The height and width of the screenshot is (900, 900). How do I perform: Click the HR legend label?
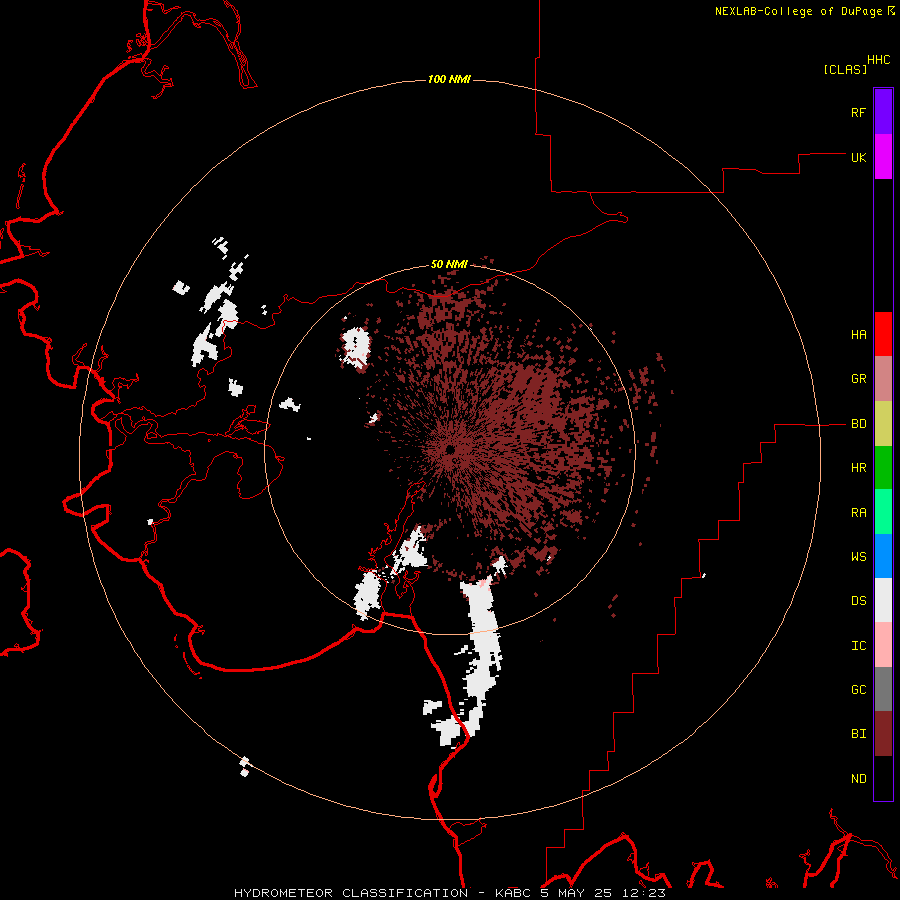click(858, 468)
